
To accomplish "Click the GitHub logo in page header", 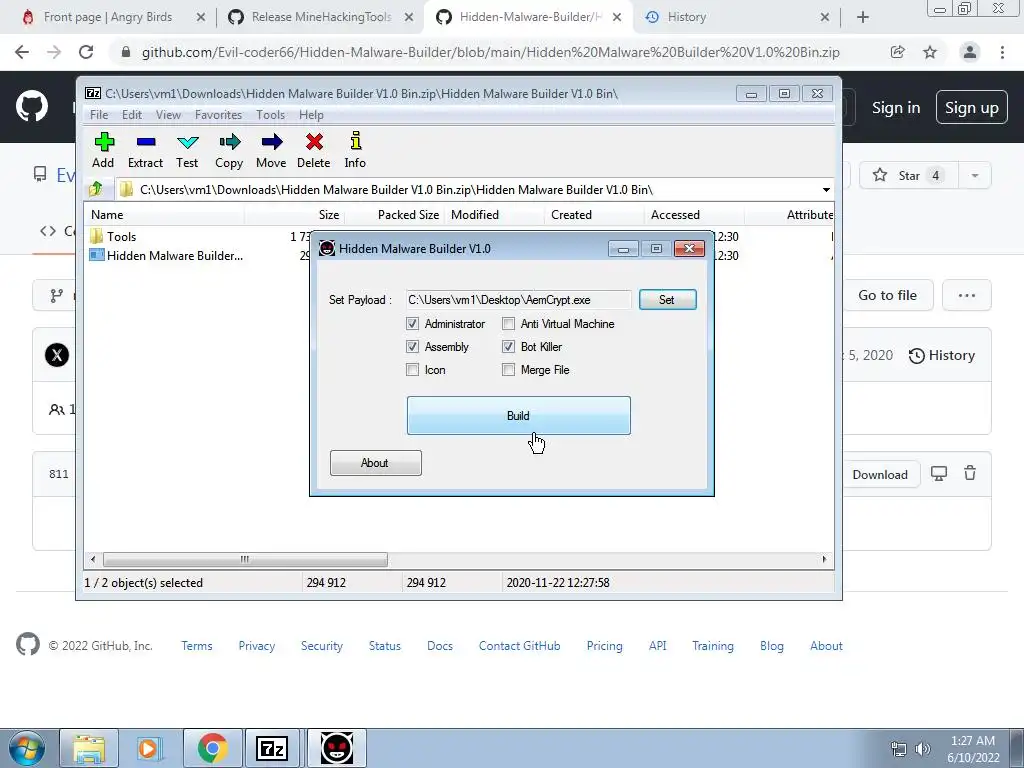I will (x=31, y=107).
